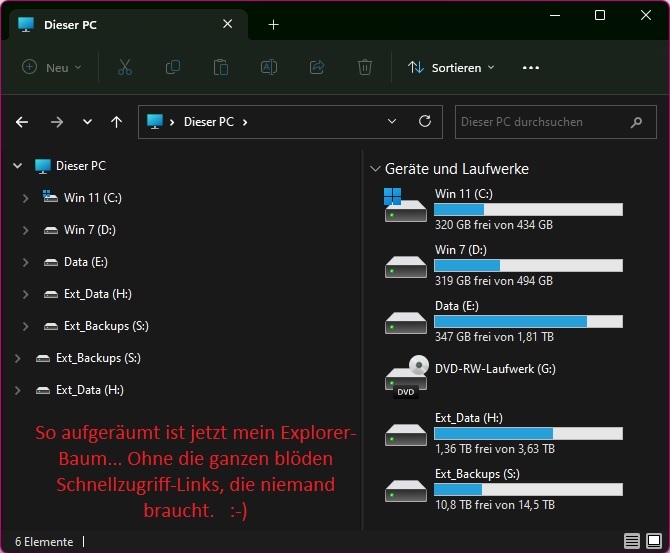Click the Ext_Backups (S:) usage bar
The width and height of the screenshot is (670, 553).
pyautogui.click(x=528, y=489)
